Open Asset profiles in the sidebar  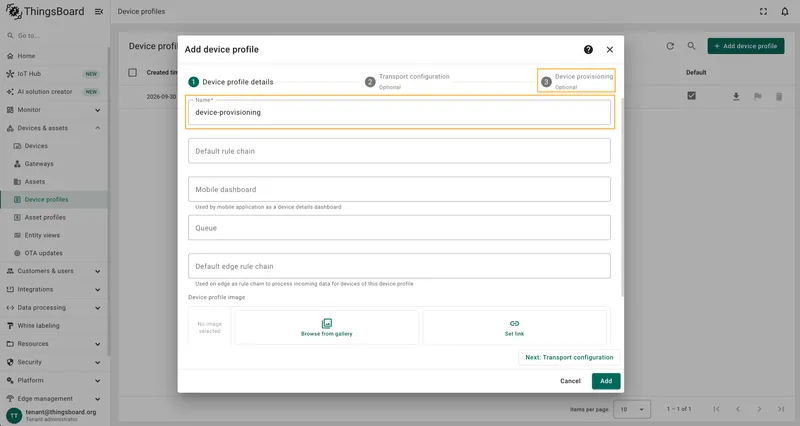tap(54, 217)
